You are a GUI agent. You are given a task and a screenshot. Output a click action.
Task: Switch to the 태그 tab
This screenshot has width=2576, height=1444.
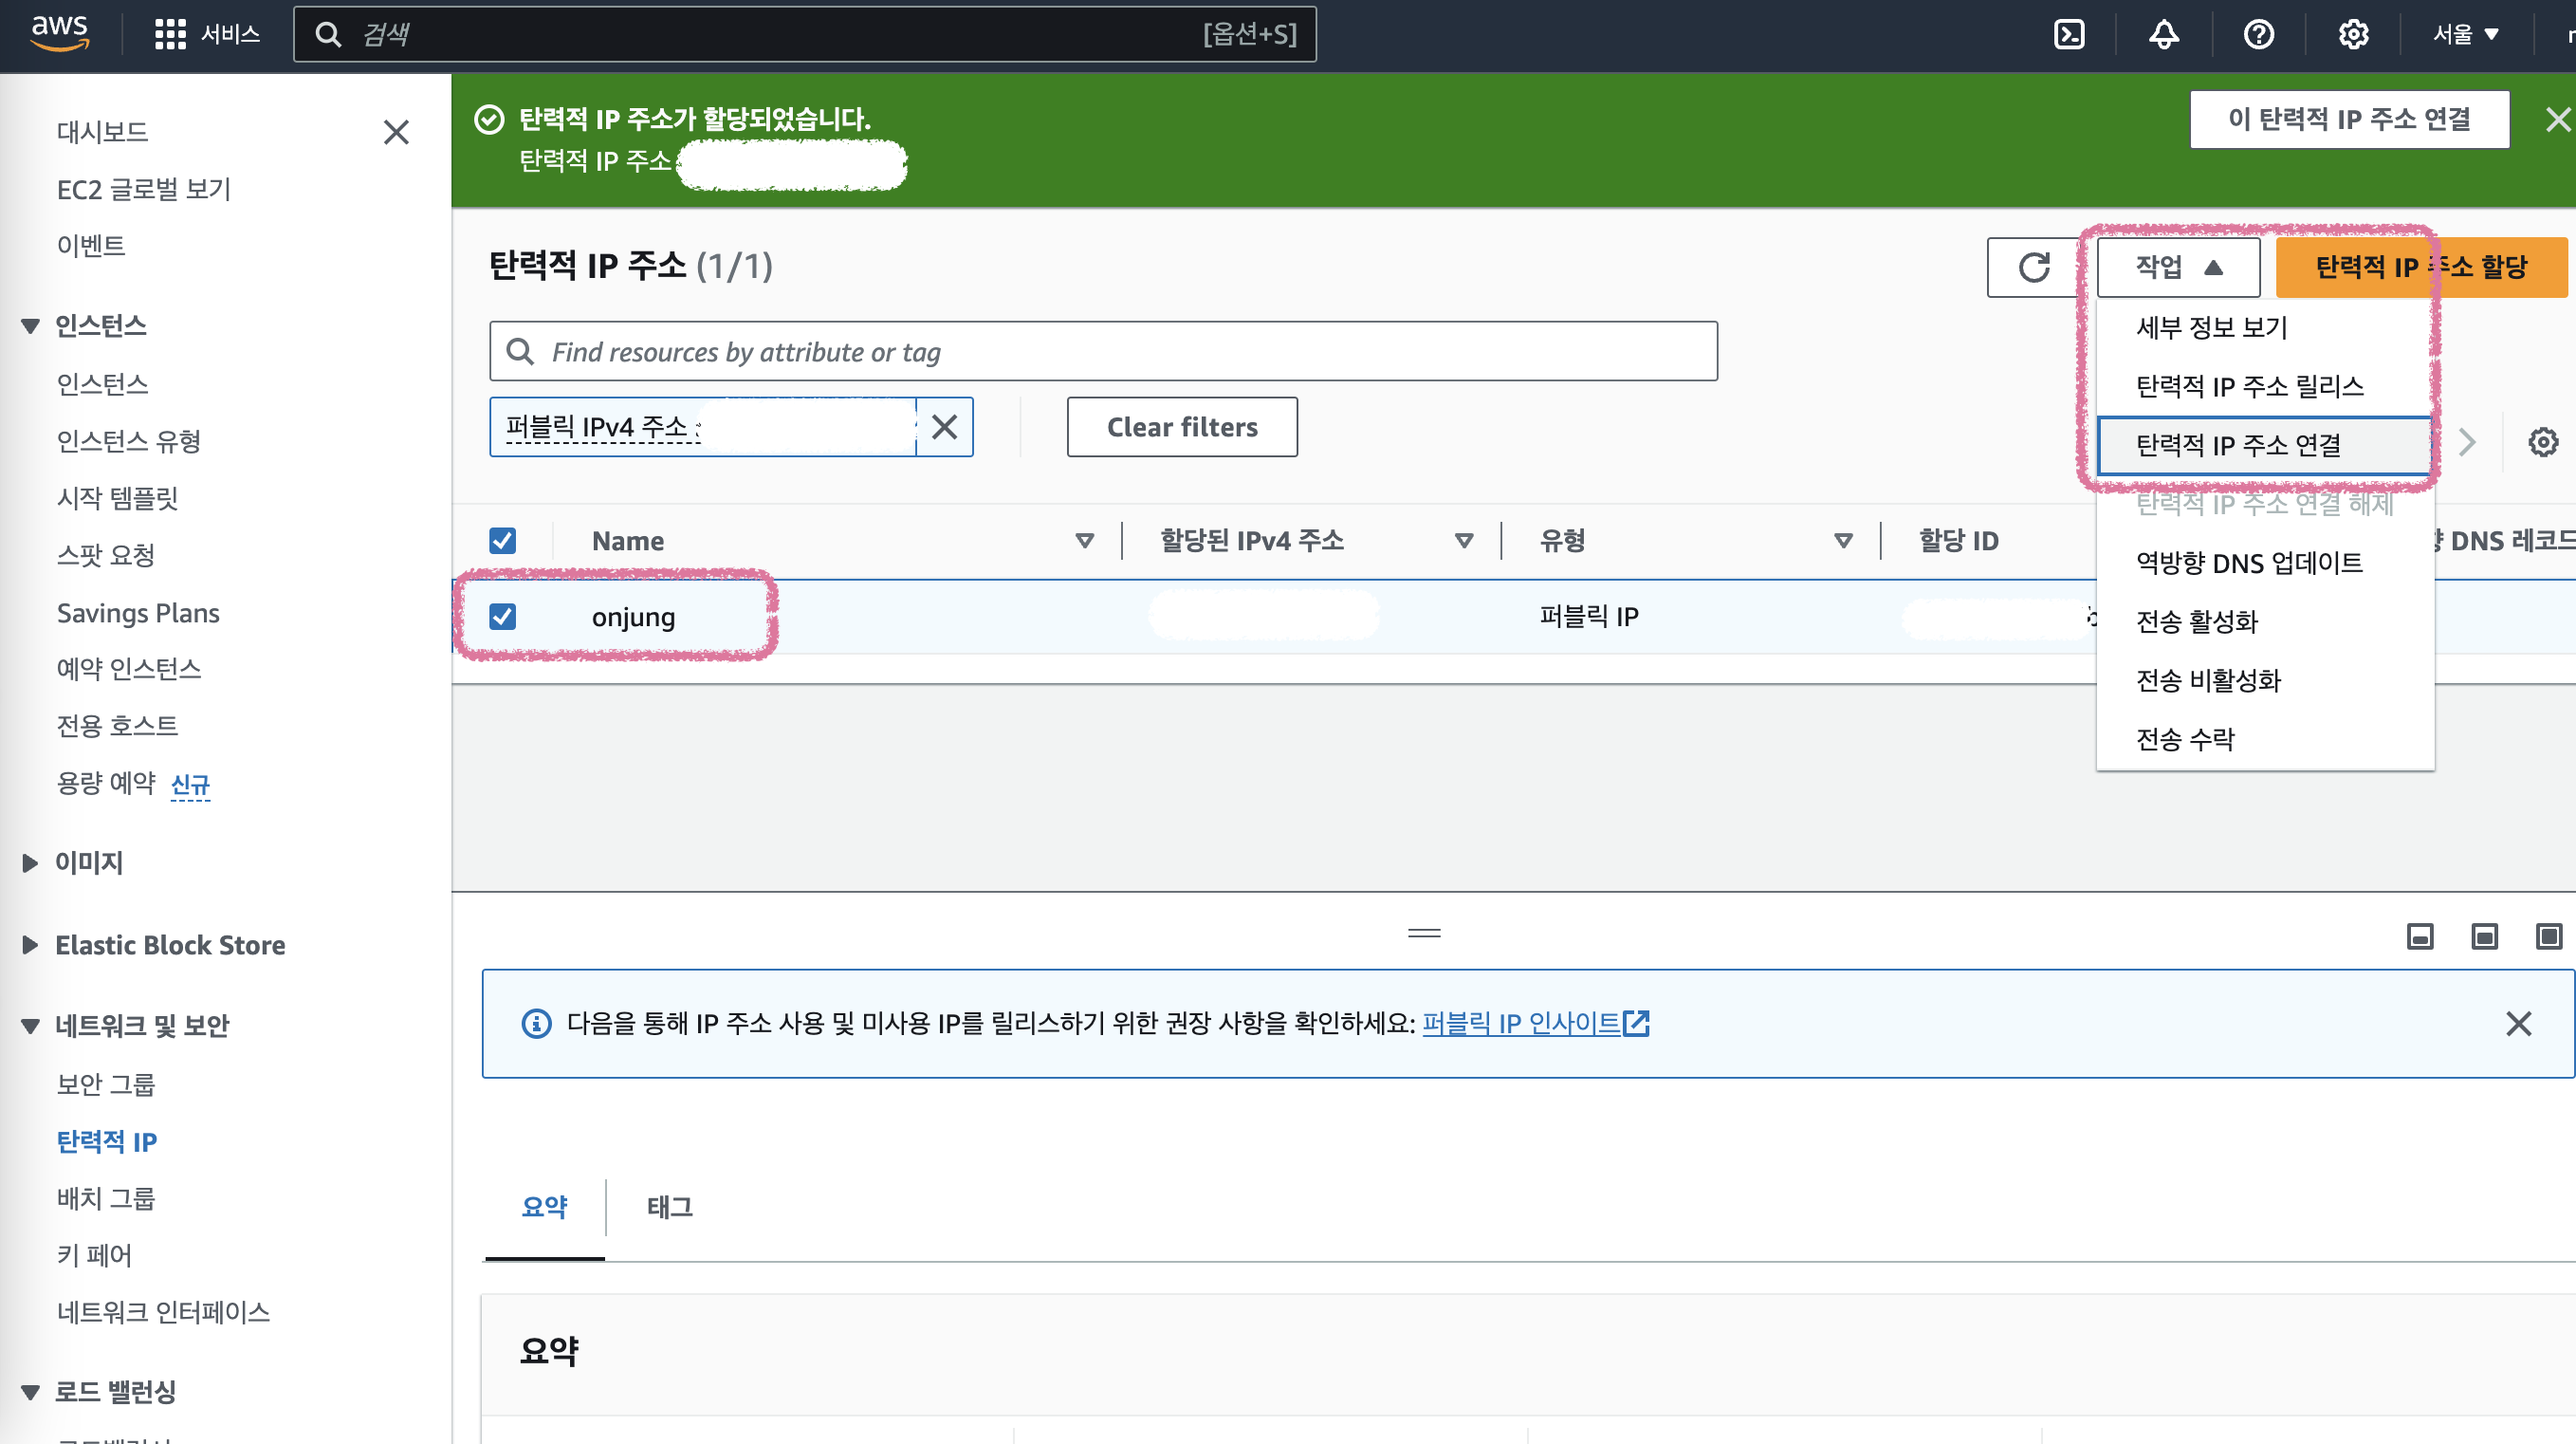click(x=669, y=1207)
